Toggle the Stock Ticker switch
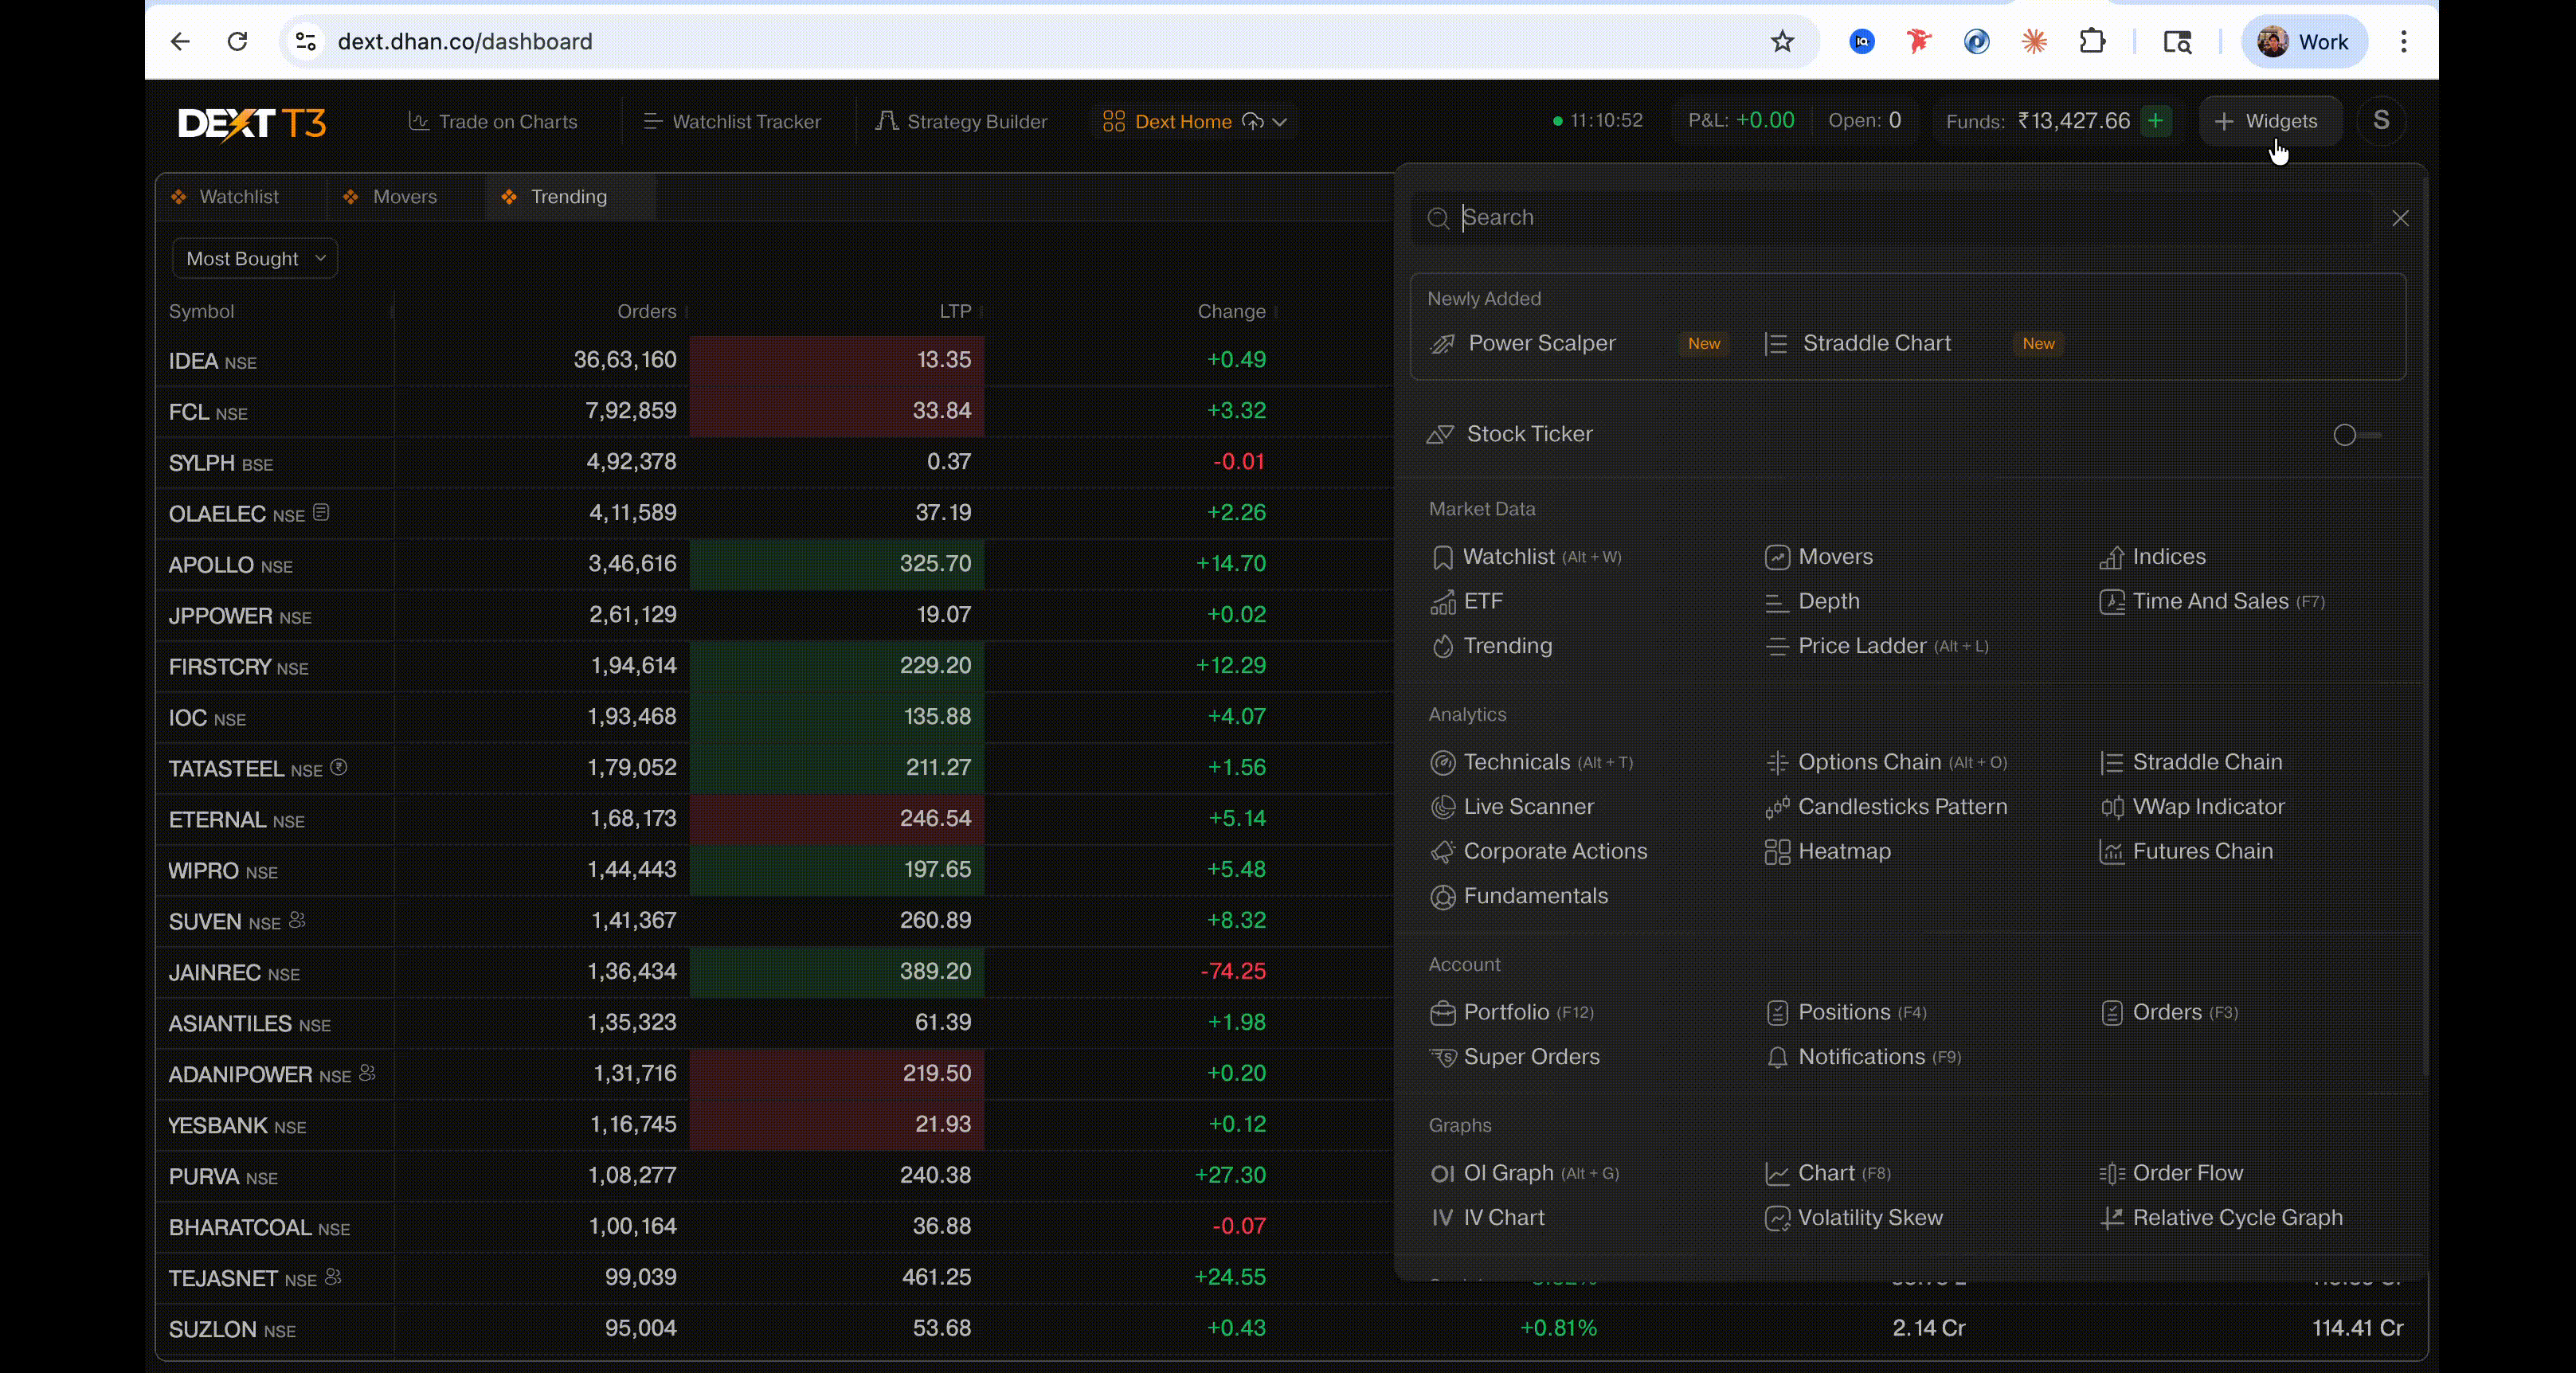Viewport: 2576px width, 1373px height. (x=2356, y=435)
